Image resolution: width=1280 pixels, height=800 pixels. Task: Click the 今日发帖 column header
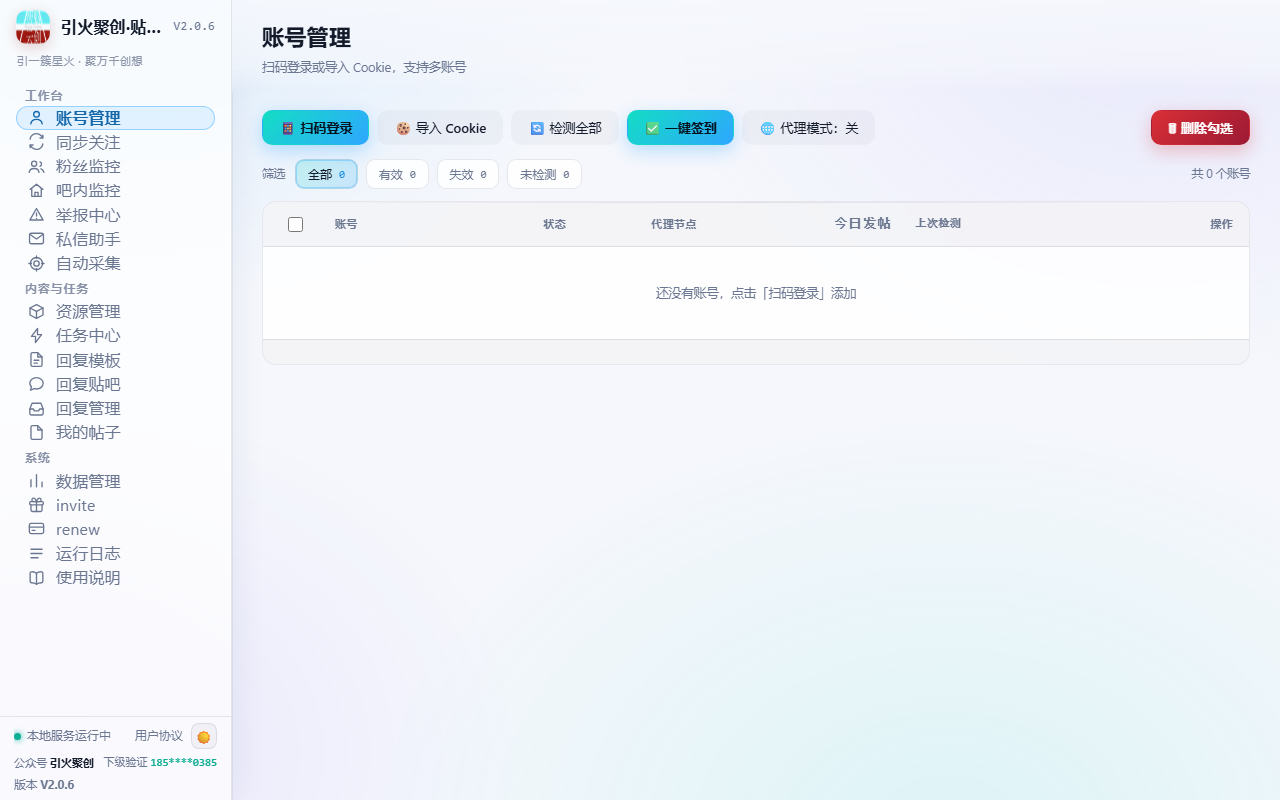point(863,224)
